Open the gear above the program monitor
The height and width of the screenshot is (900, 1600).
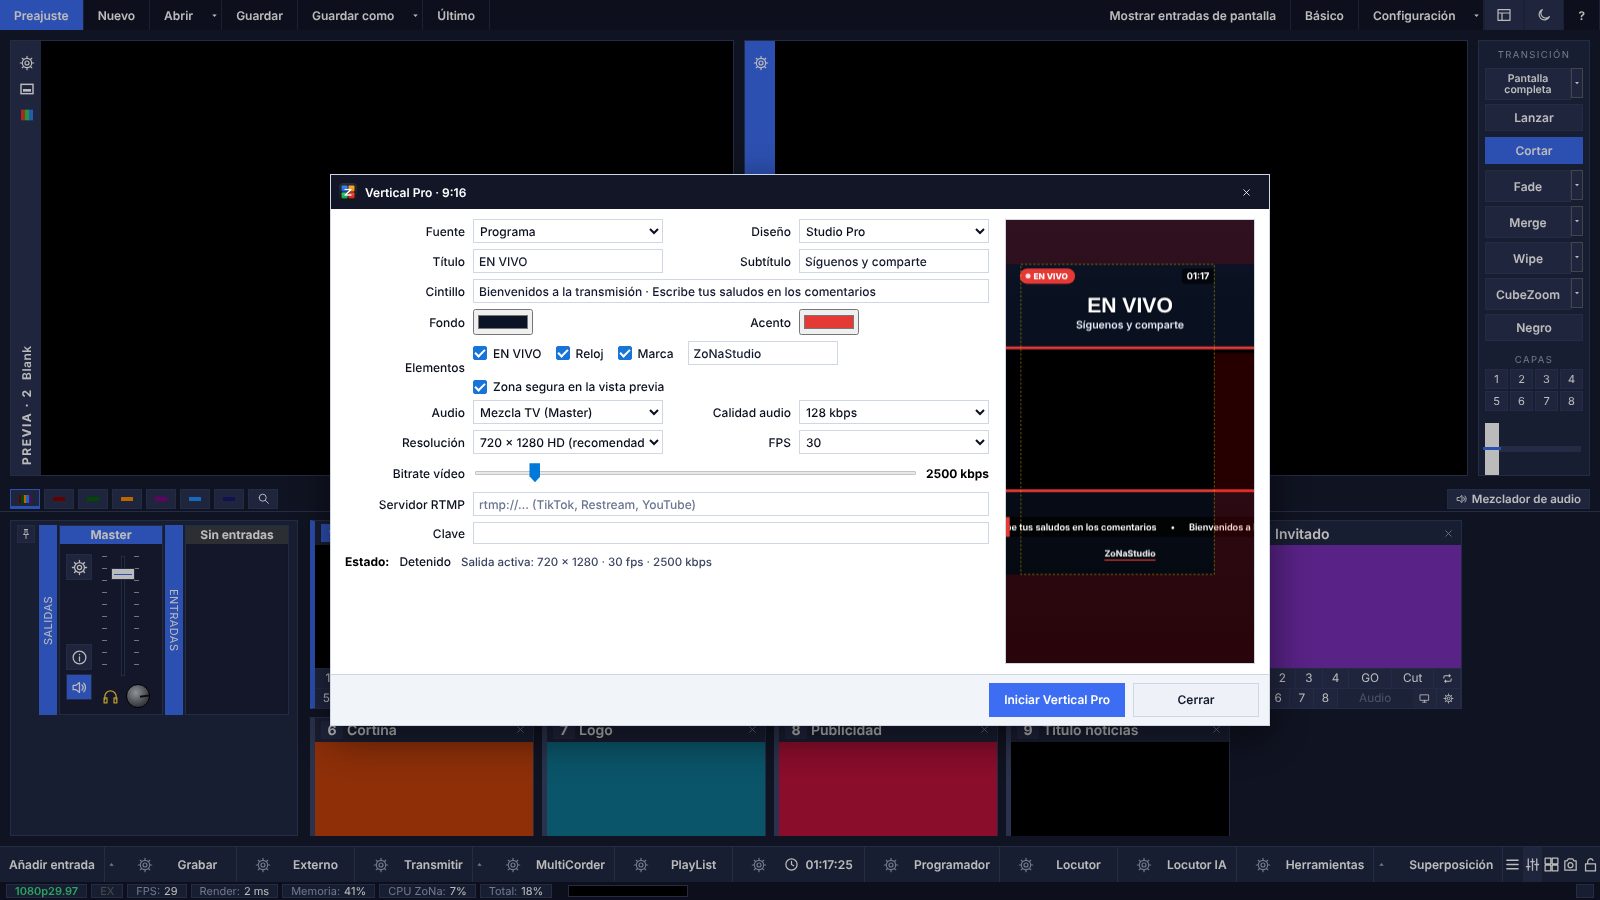coord(760,63)
